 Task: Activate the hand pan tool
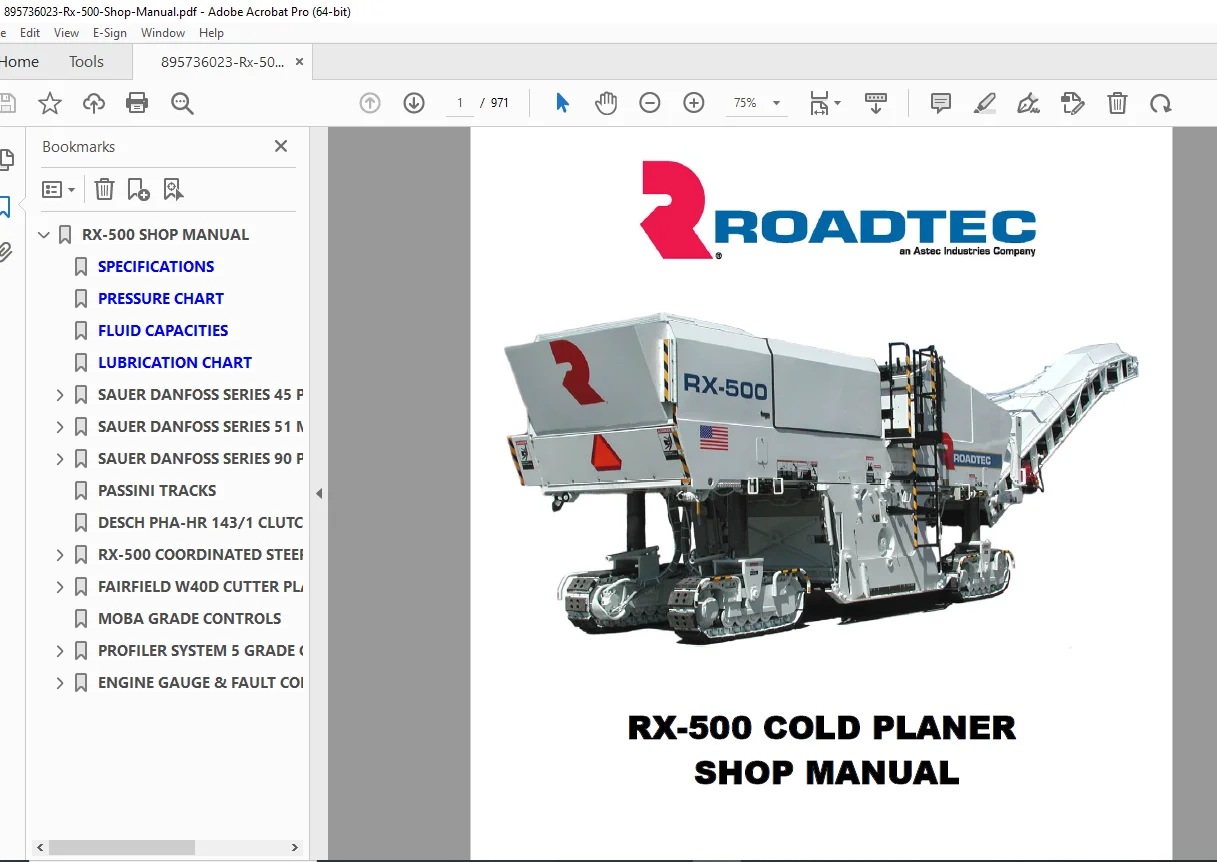[x=606, y=103]
